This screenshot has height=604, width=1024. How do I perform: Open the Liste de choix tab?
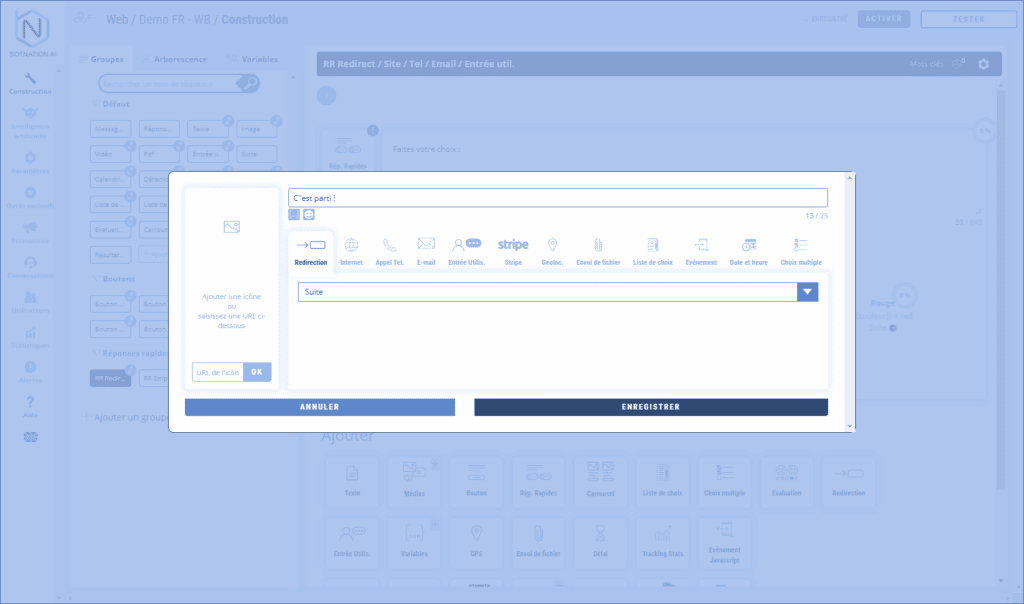point(652,249)
